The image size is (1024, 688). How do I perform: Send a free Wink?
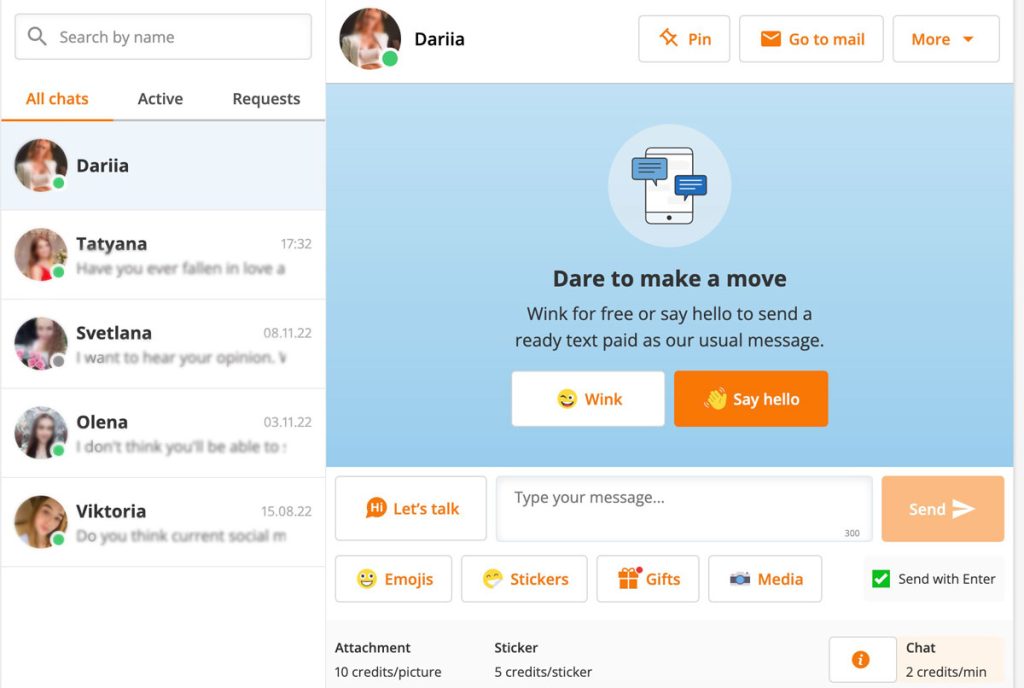pyautogui.click(x=588, y=399)
